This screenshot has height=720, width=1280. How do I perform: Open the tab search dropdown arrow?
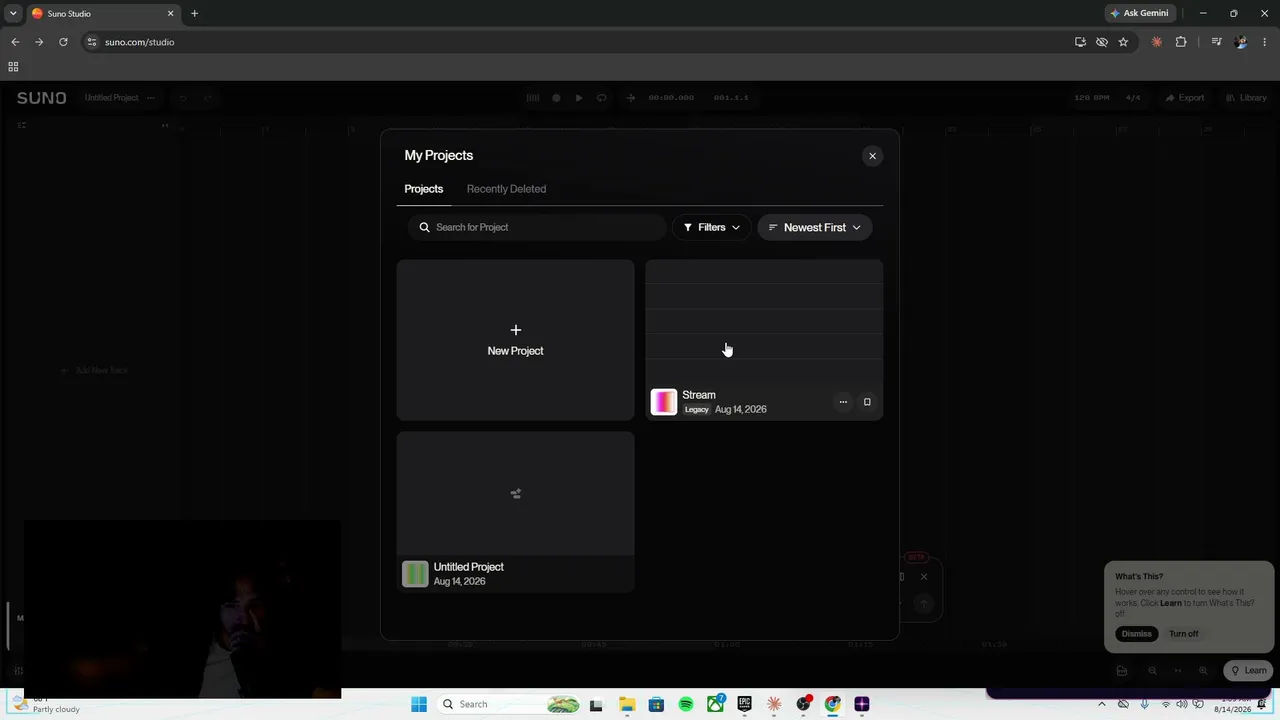13,14
